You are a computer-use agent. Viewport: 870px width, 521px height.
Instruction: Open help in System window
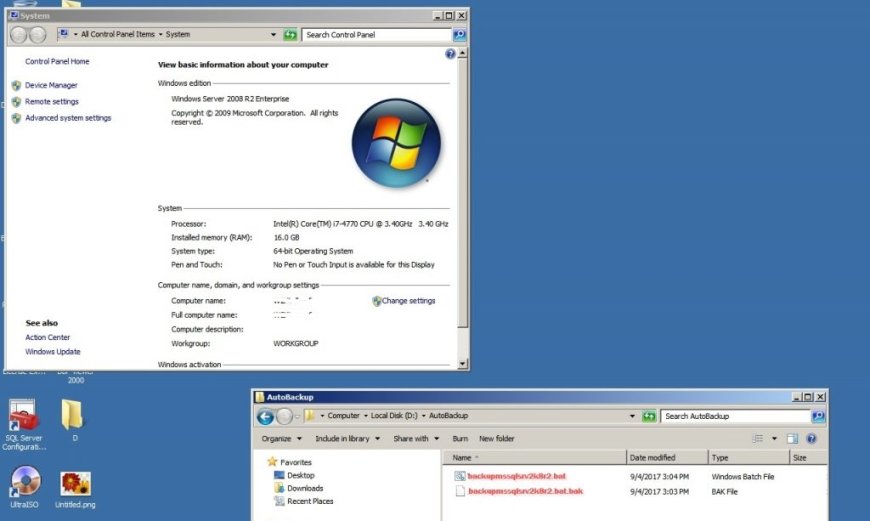[x=450, y=54]
